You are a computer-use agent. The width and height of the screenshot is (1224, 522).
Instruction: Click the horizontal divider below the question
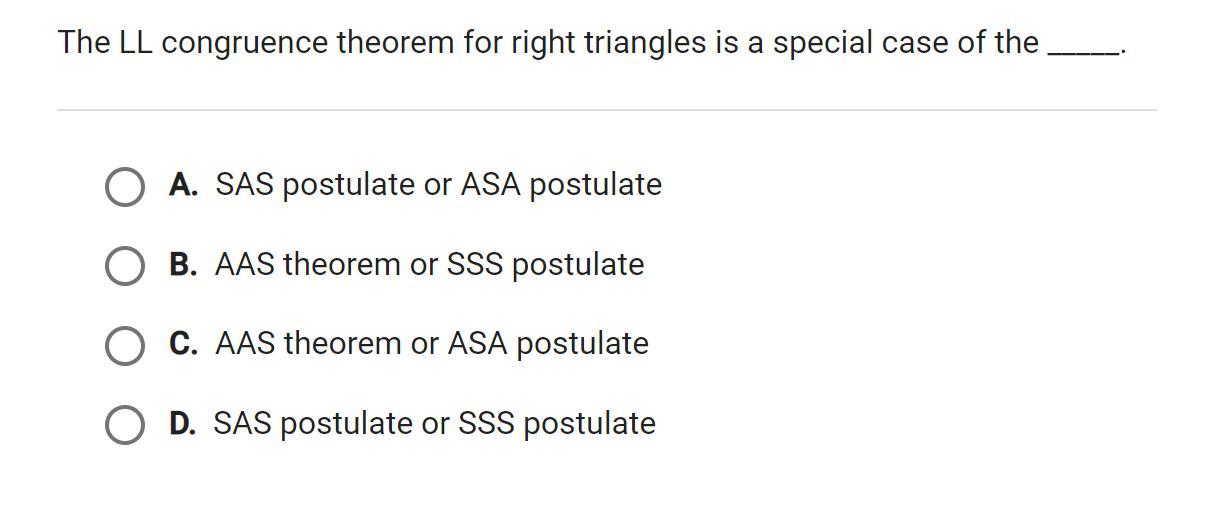[606, 110]
